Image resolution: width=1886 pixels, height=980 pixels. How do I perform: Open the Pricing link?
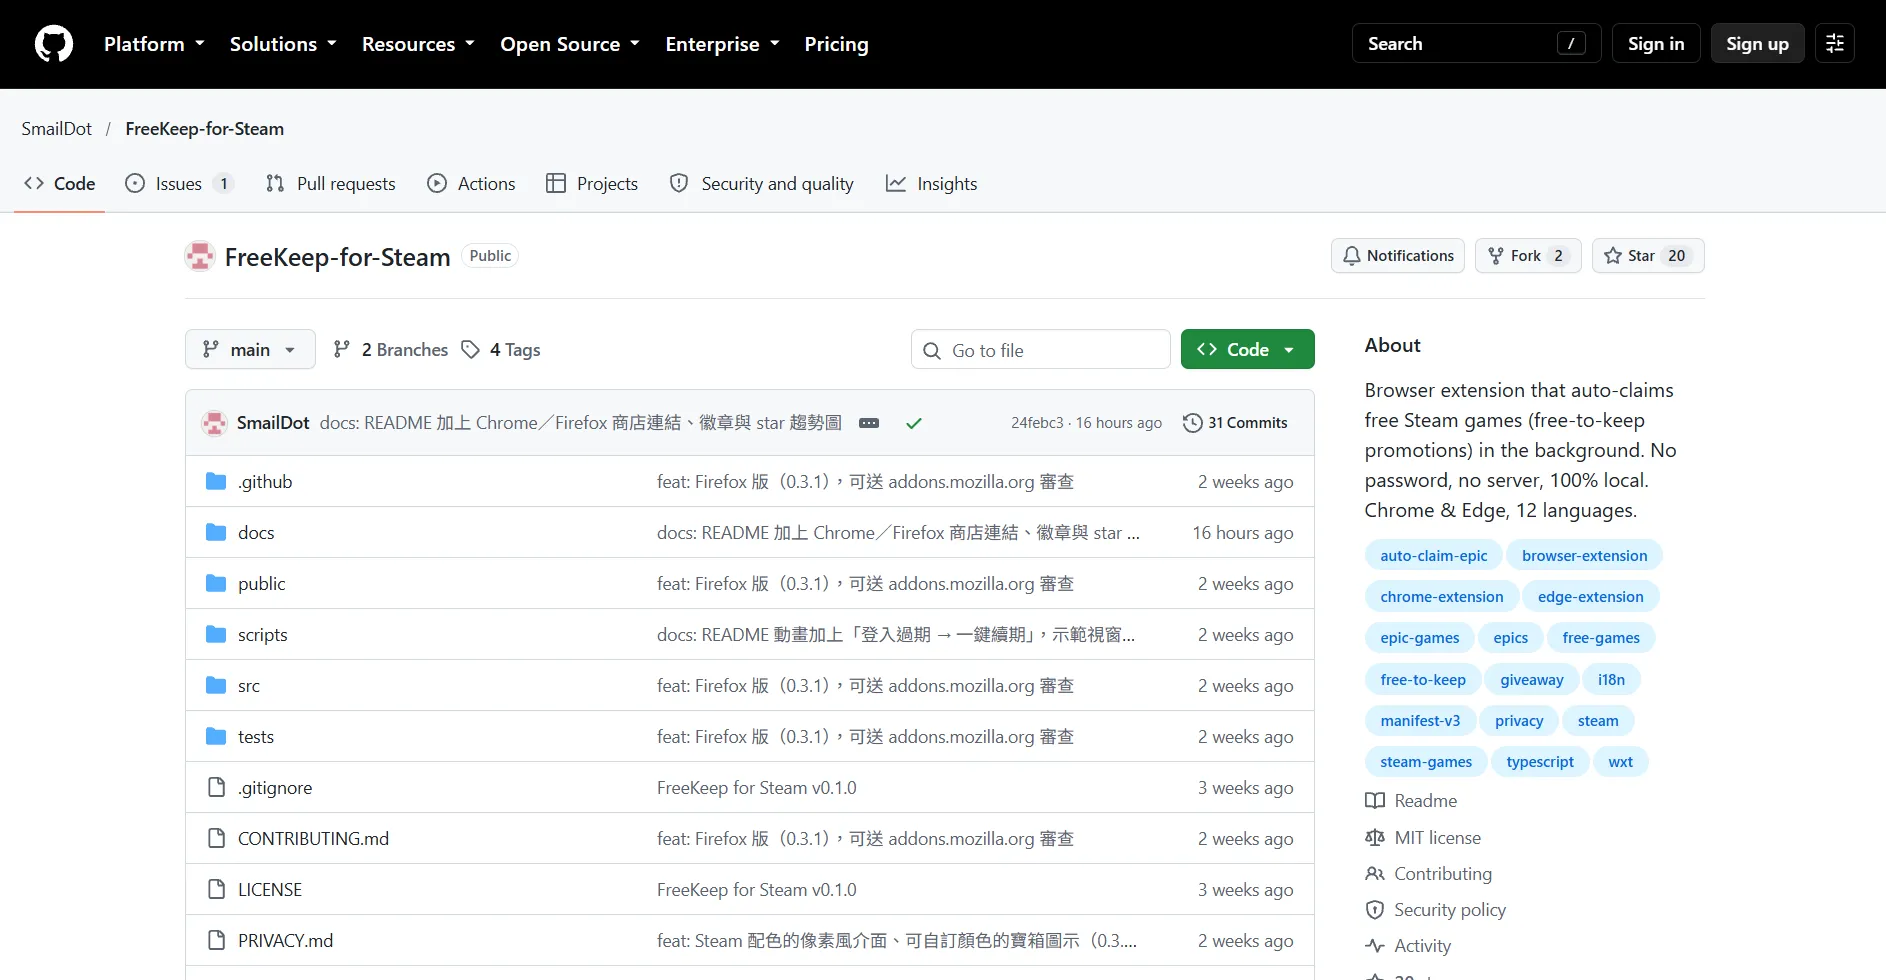836,44
